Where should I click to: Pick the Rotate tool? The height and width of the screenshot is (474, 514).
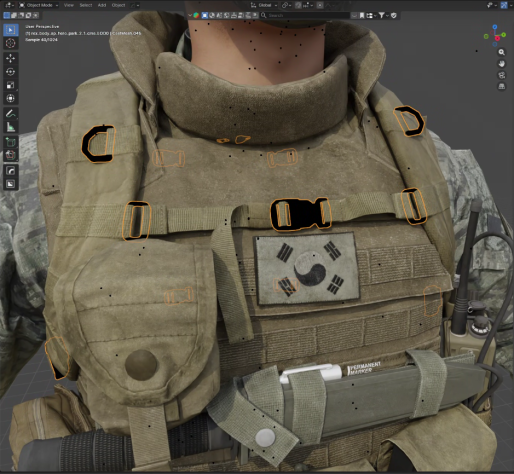[10, 71]
